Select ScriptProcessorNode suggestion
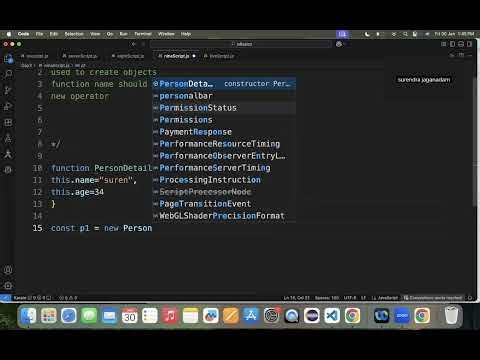Image resolution: width=480 pixels, height=360 pixels. [x=224, y=192]
